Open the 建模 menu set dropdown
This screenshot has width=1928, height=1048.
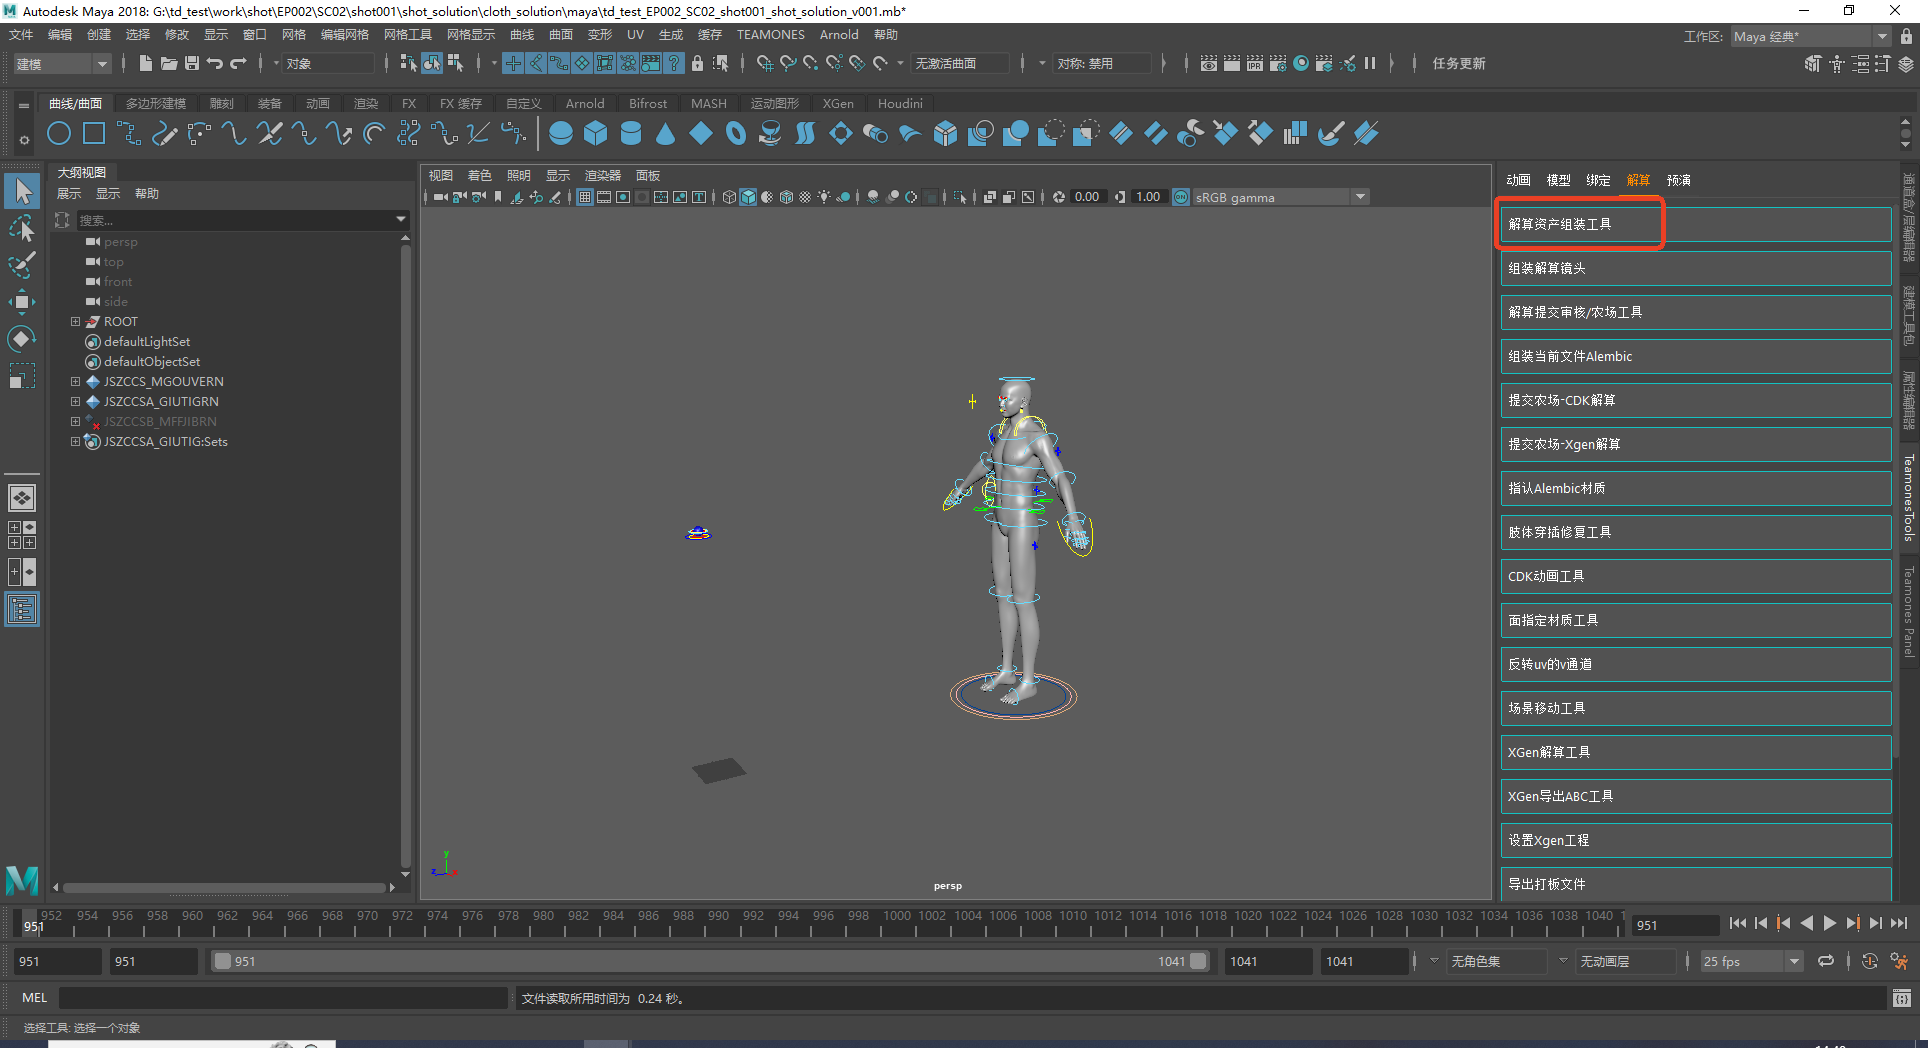[x=62, y=64]
